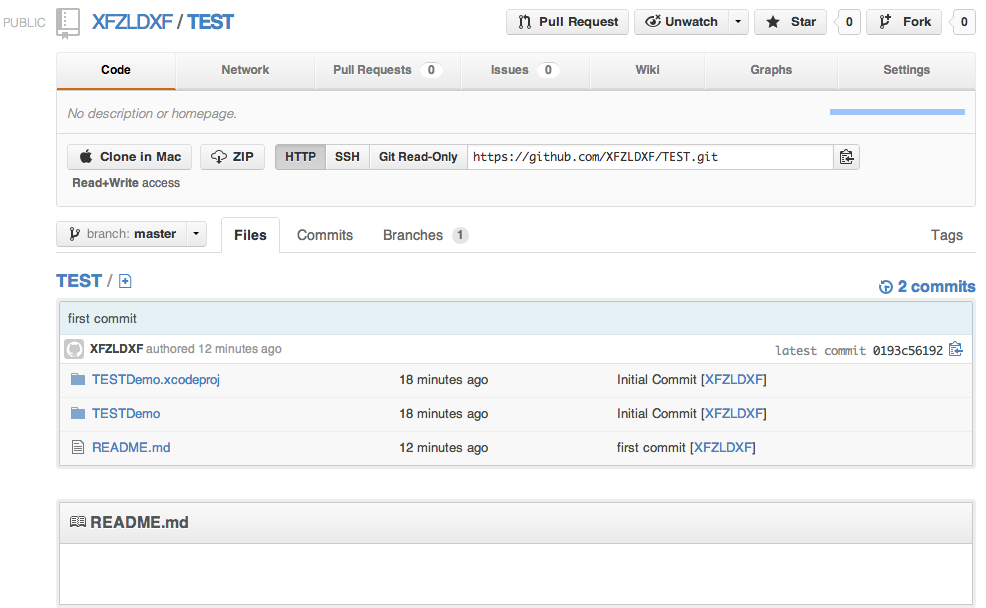
Task: Expand the Unwatch dropdown arrow
Action: pyautogui.click(x=737, y=22)
